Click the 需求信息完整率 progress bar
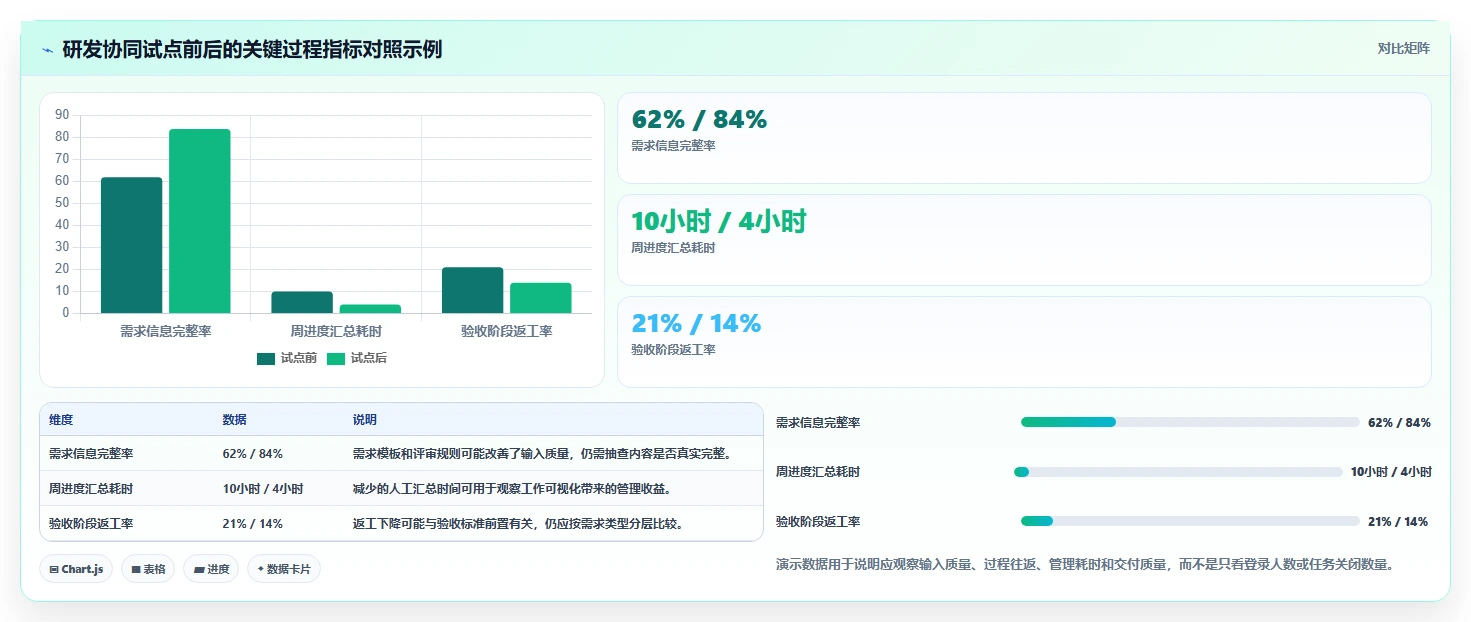This screenshot has height=622, width=1471. coord(1190,422)
